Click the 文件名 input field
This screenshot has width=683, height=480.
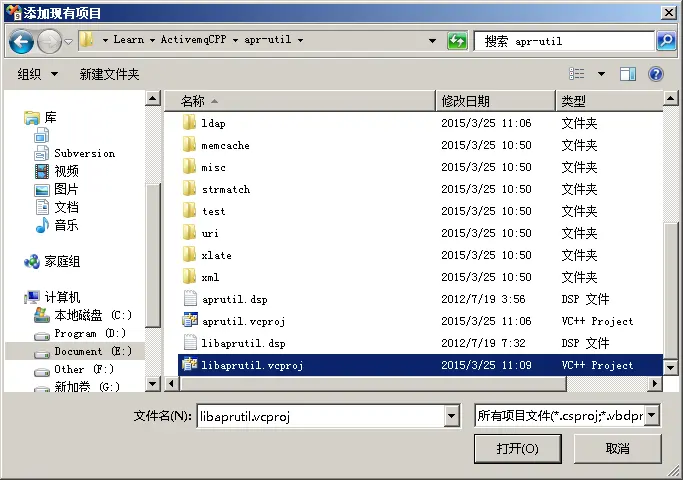point(321,416)
